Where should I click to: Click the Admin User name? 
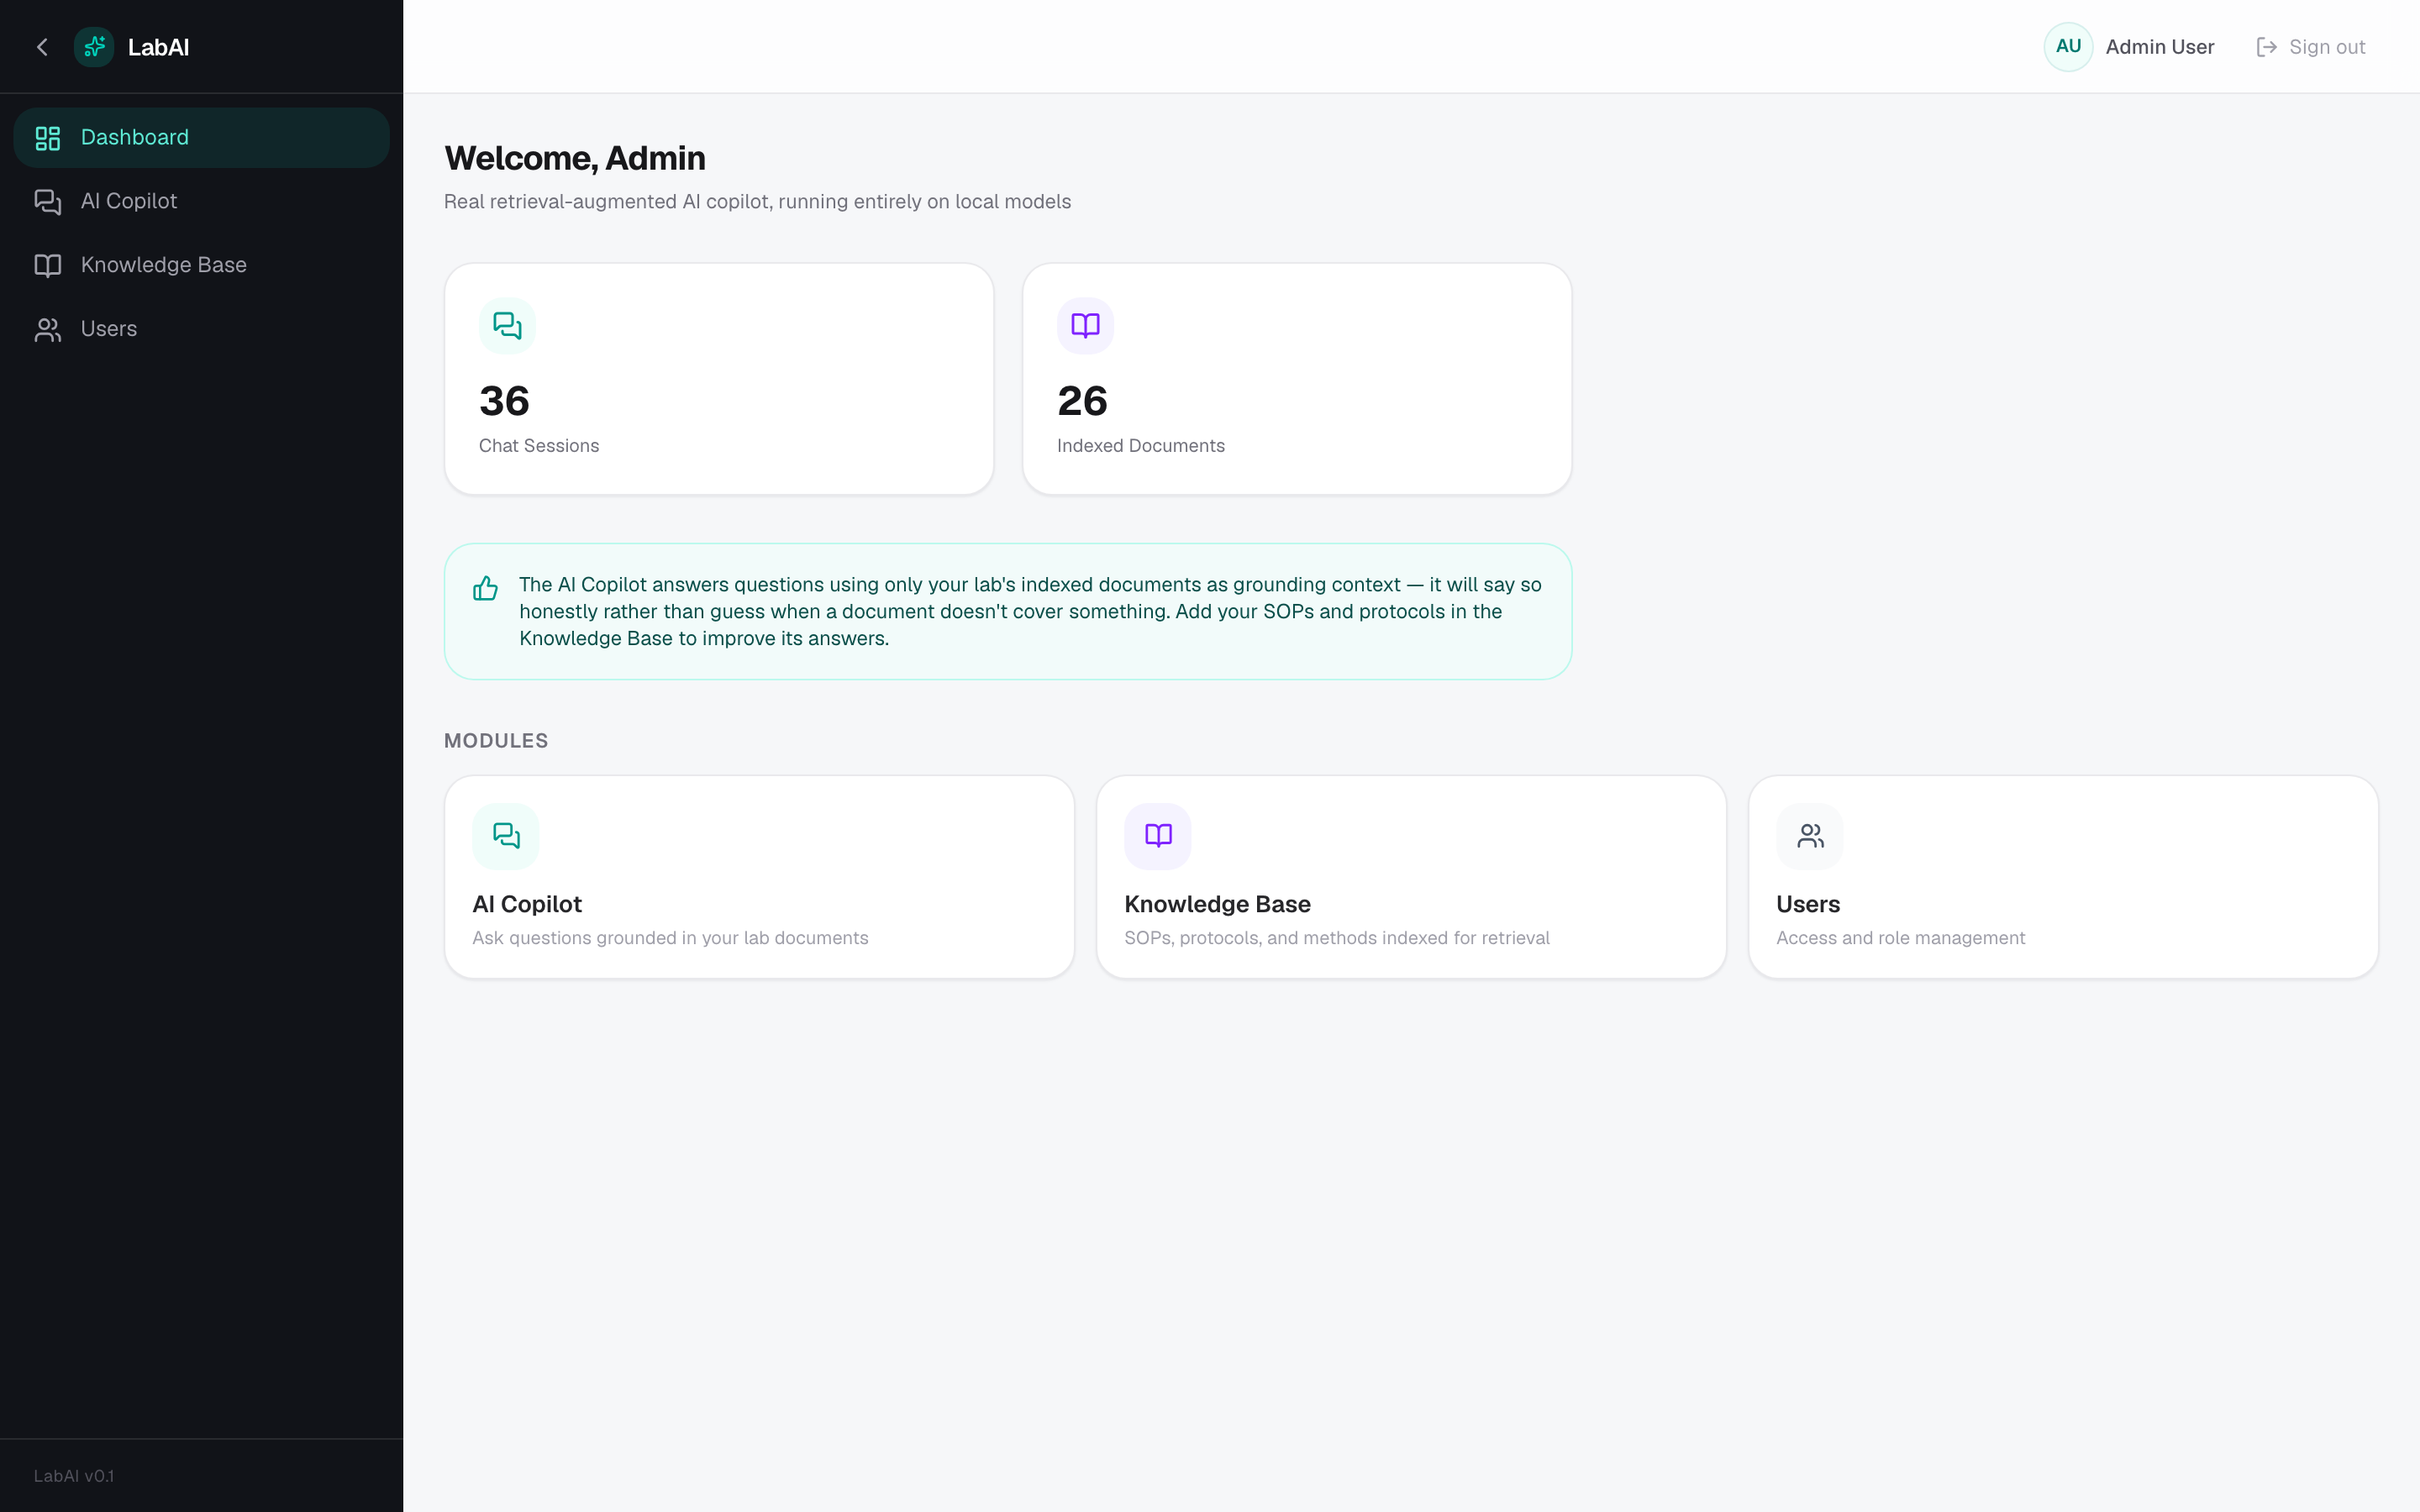tap(2160, 47)
